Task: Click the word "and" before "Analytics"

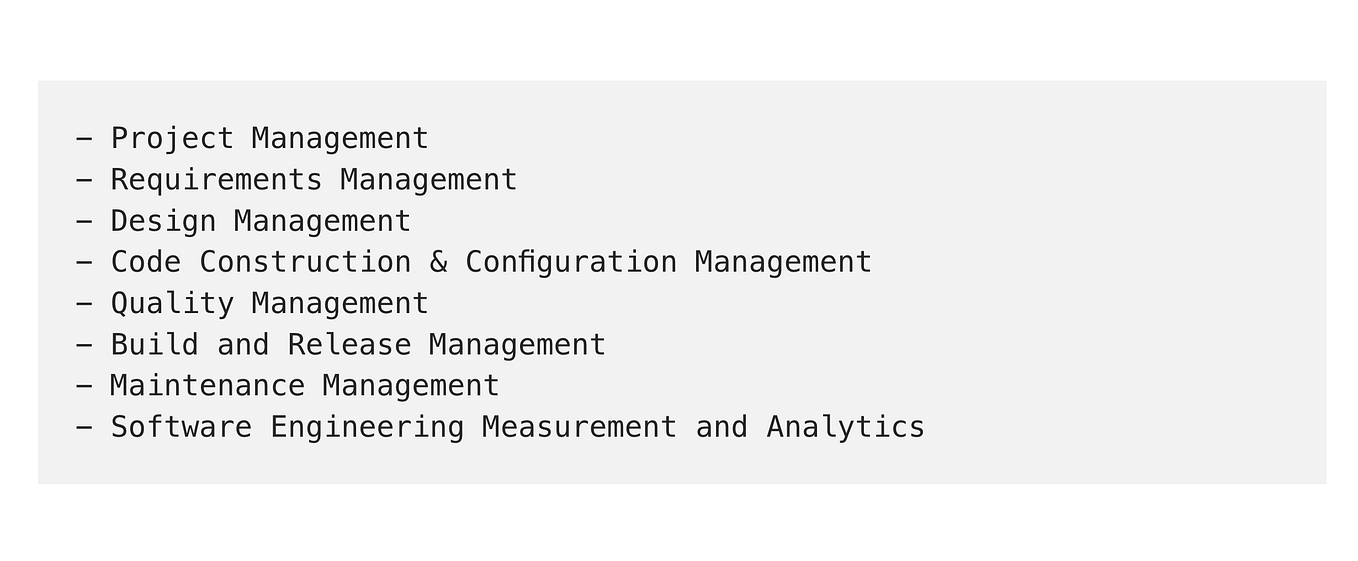Action: pyautogui.click(x=721, y=427)
